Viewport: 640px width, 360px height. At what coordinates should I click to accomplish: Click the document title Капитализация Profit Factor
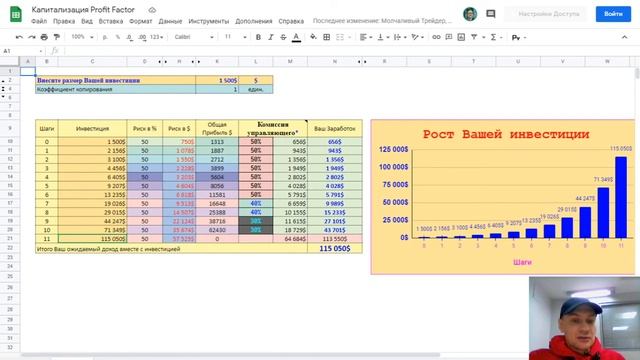pos(83,10)
